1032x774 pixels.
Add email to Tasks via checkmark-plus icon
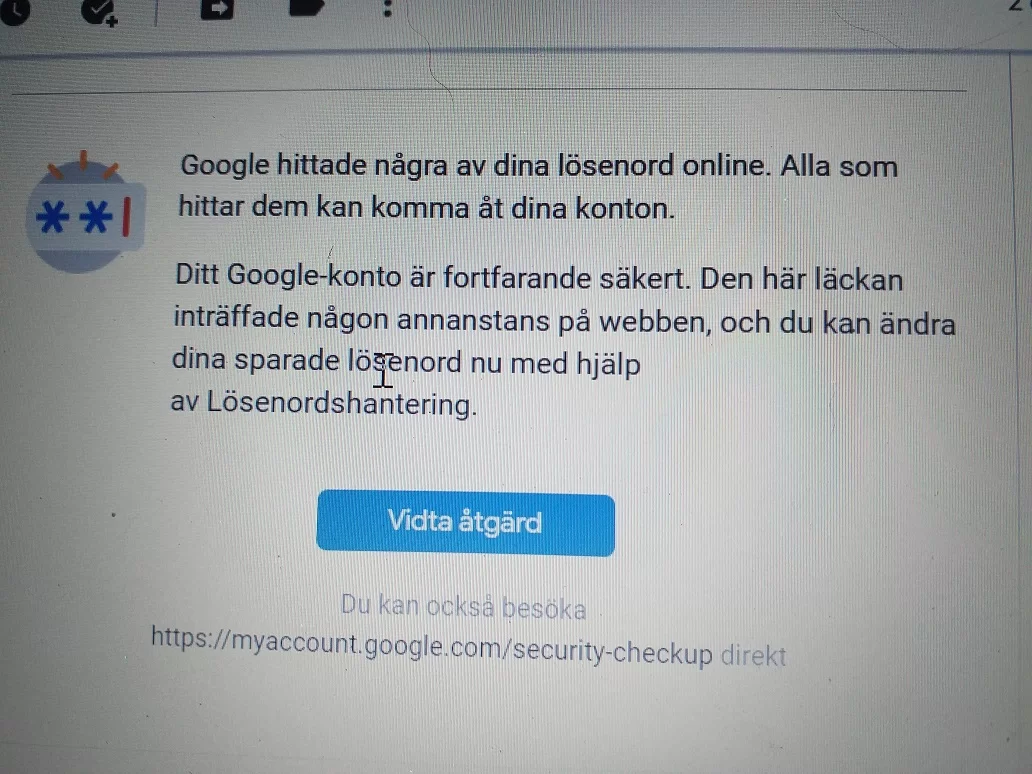coord(99,12)
